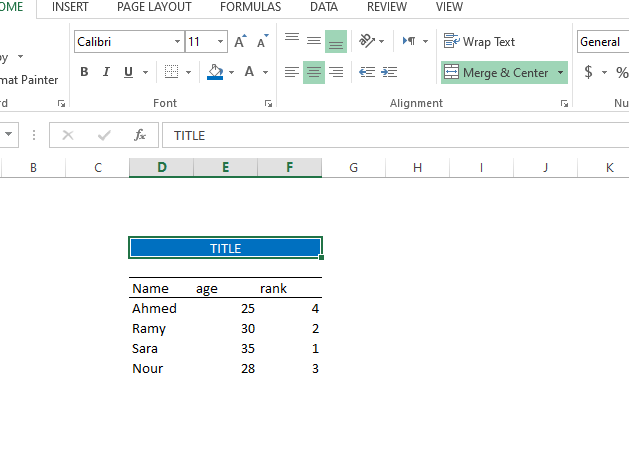The width and height of the screenshot is (629, 472).
Task: Open the Calibri font name dropdown
Action: [177, 42]
